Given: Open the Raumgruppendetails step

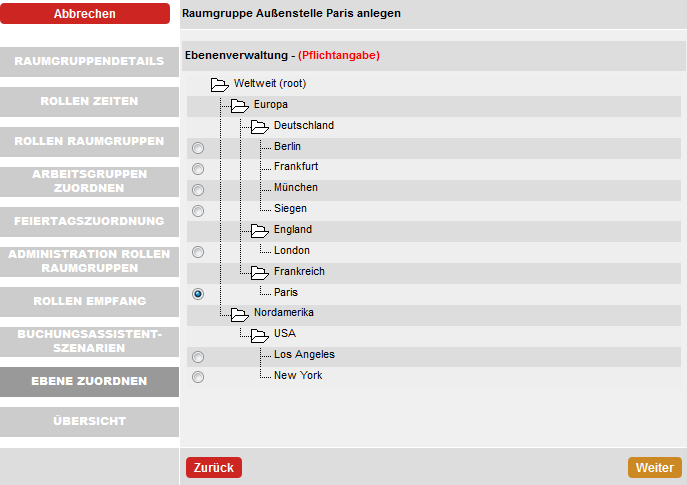Looking at the screenshot, I should 89,61.
